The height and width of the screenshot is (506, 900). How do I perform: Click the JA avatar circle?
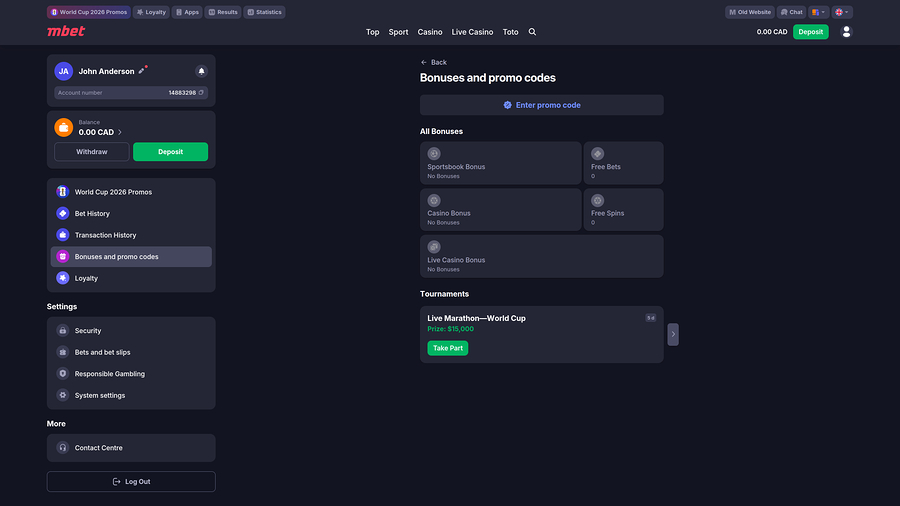point(64,71)
